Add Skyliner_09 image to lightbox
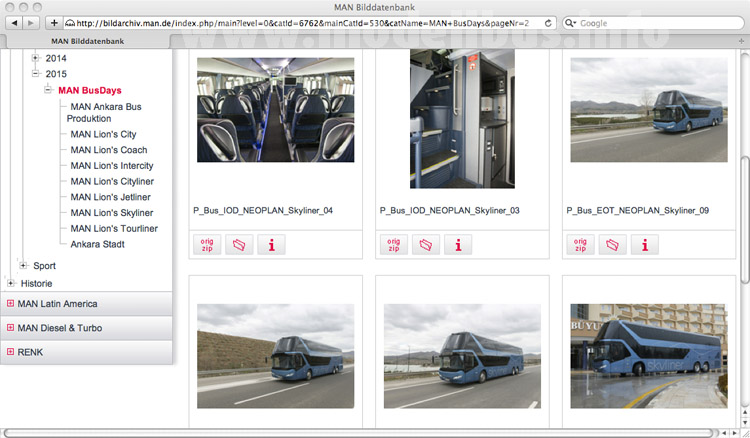Screen dimensions: 750x438 click(x=612, y=245)
